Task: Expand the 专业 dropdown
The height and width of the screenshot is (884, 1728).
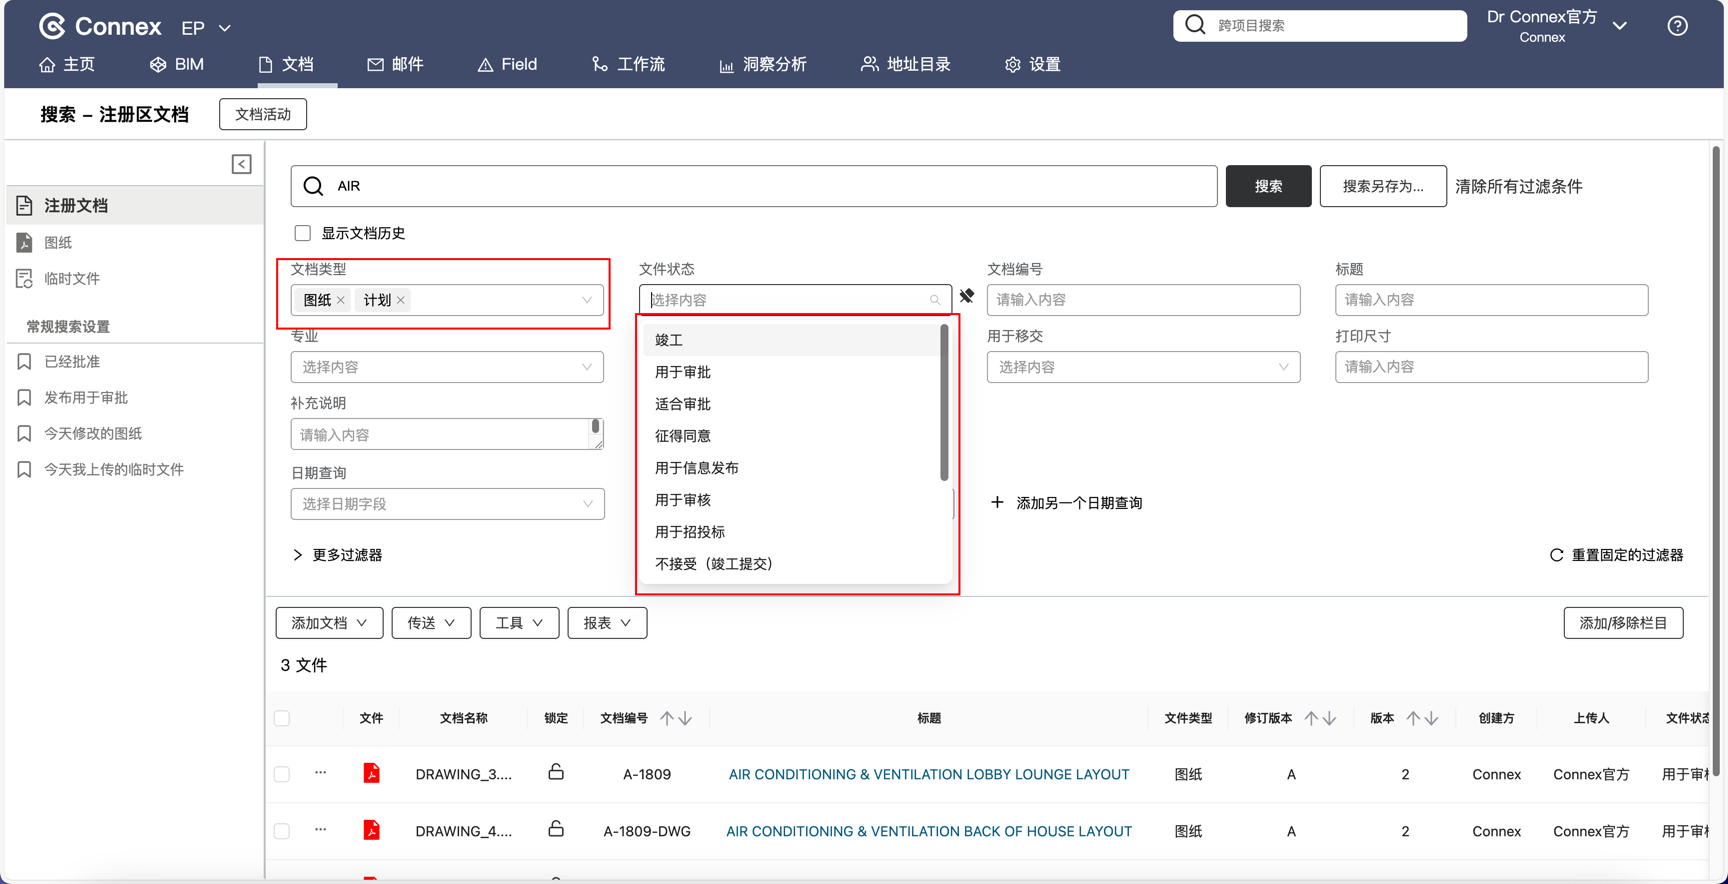Action: tap(447, 367)
